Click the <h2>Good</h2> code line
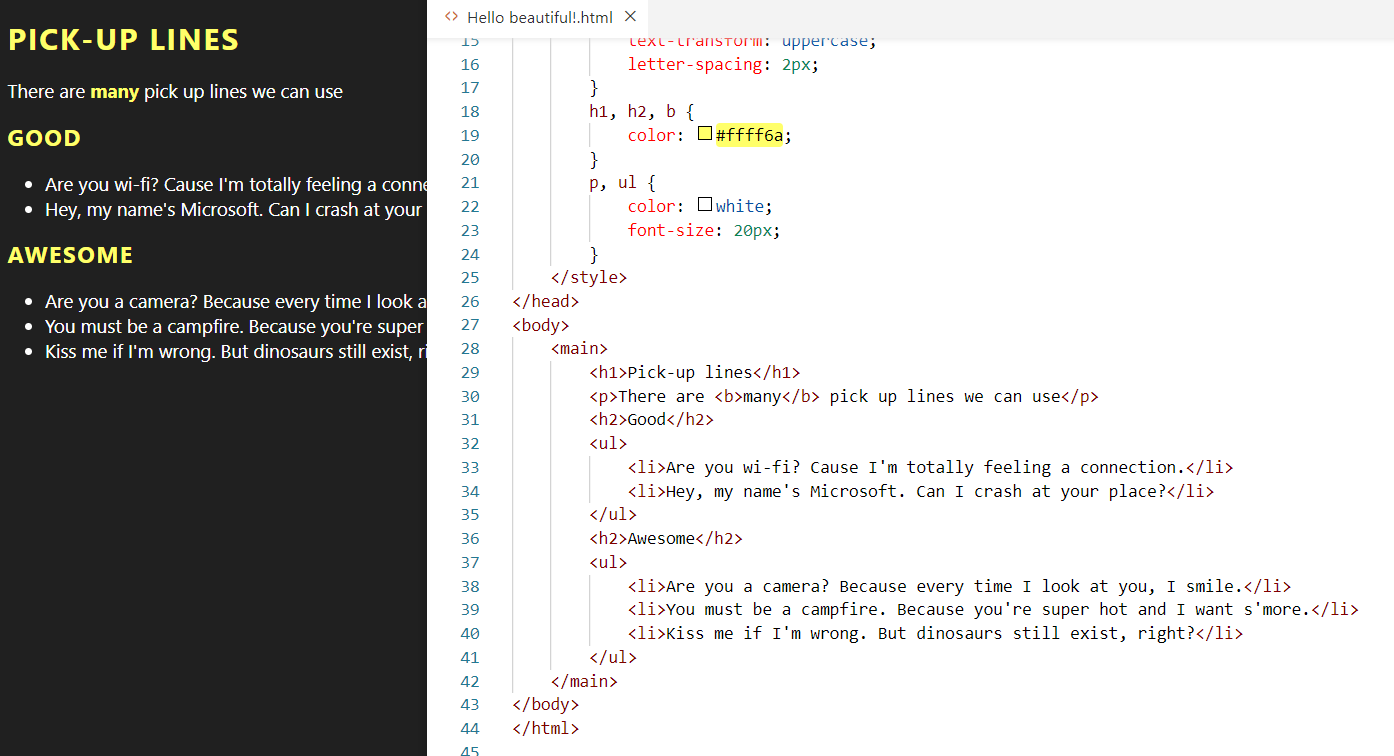The height and width of the screenshot is (756, 1394). tap(652, 420)
